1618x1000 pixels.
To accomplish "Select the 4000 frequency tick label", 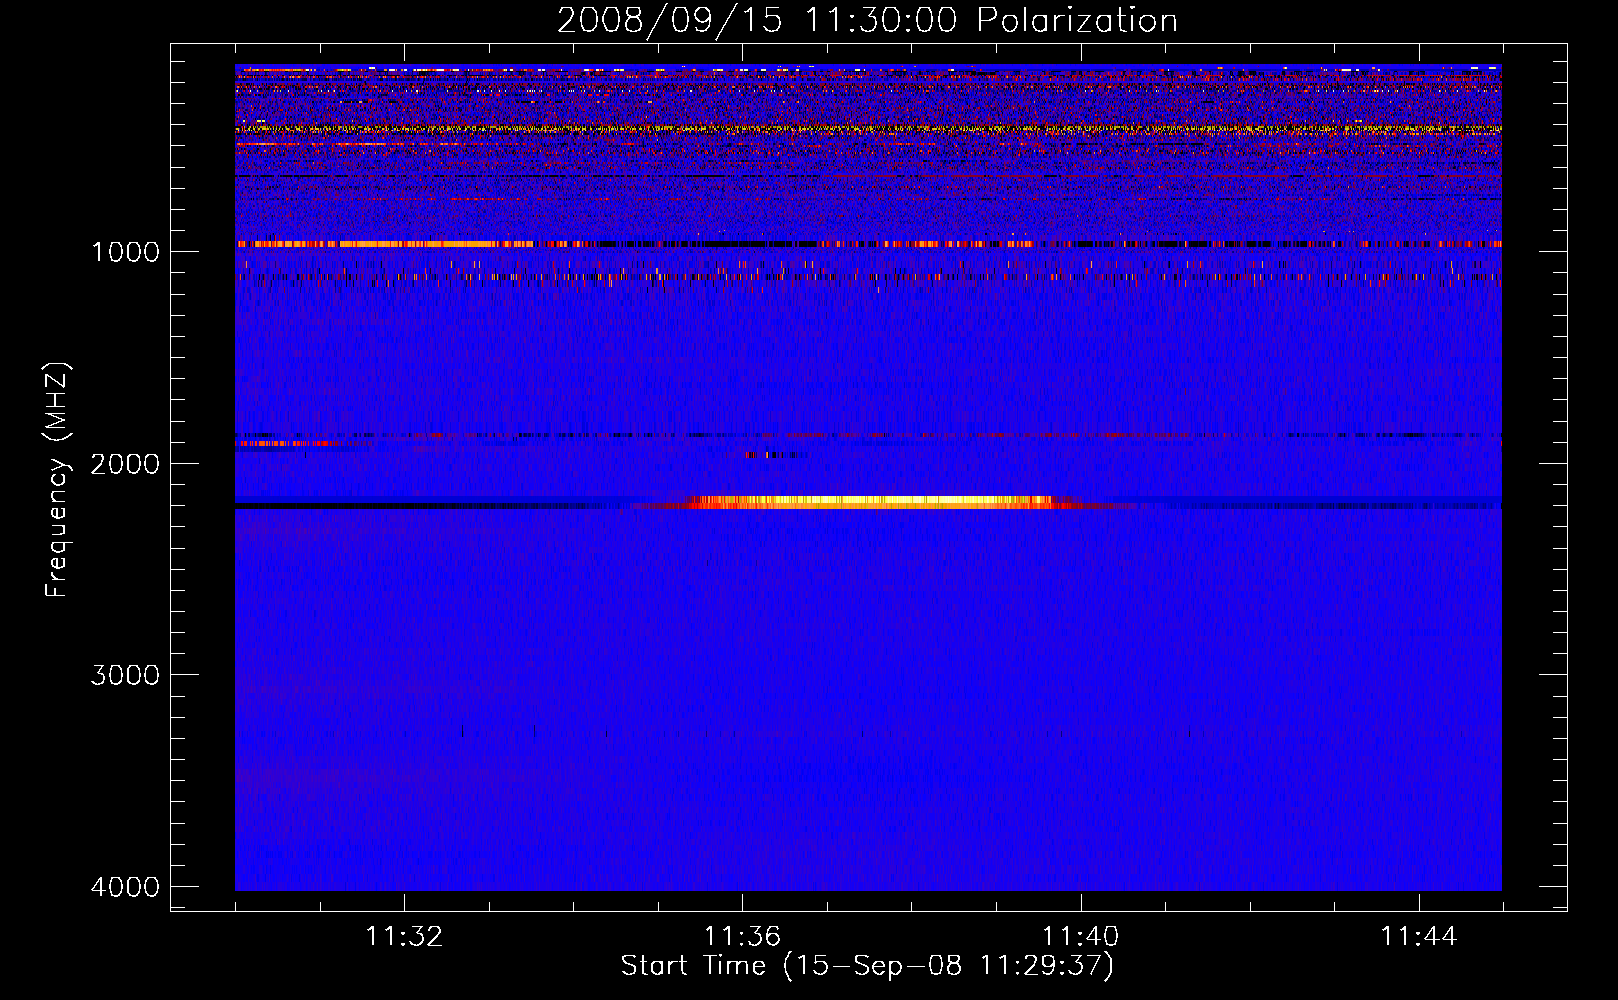I will pos(125,887).
